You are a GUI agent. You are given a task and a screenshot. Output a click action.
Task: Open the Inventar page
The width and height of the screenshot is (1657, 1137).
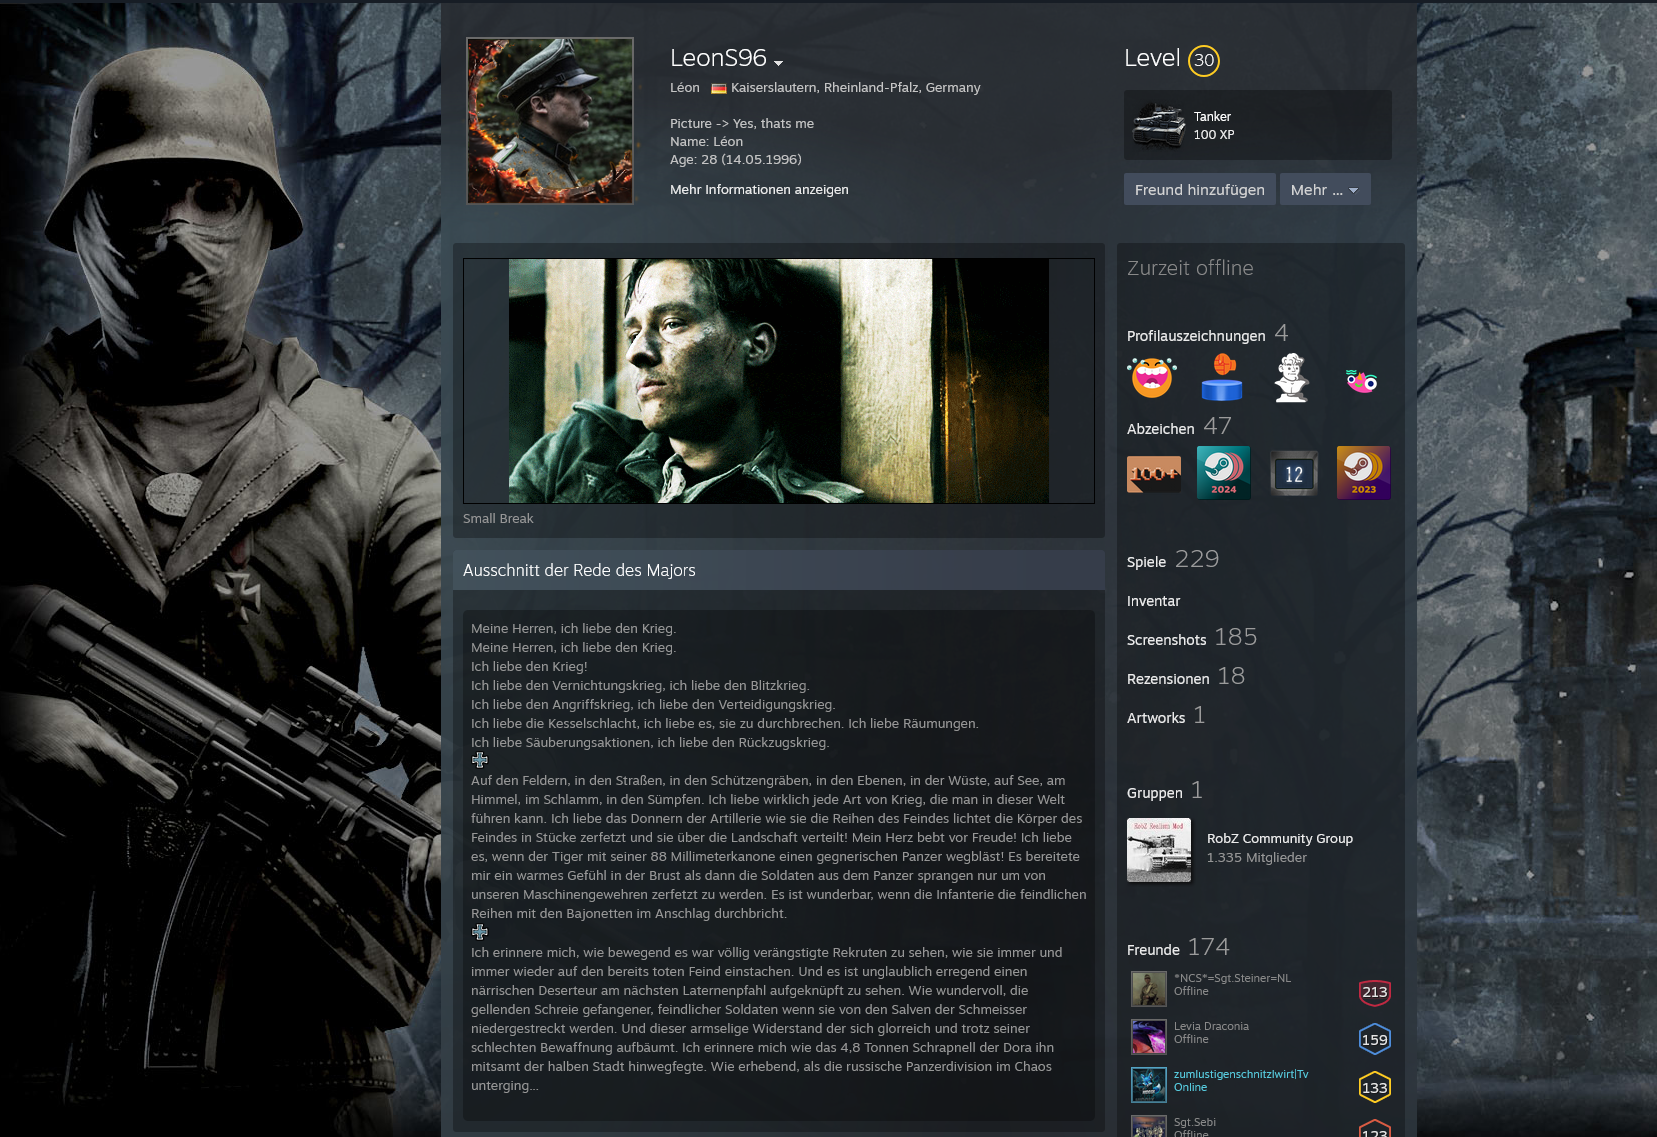1153,601
